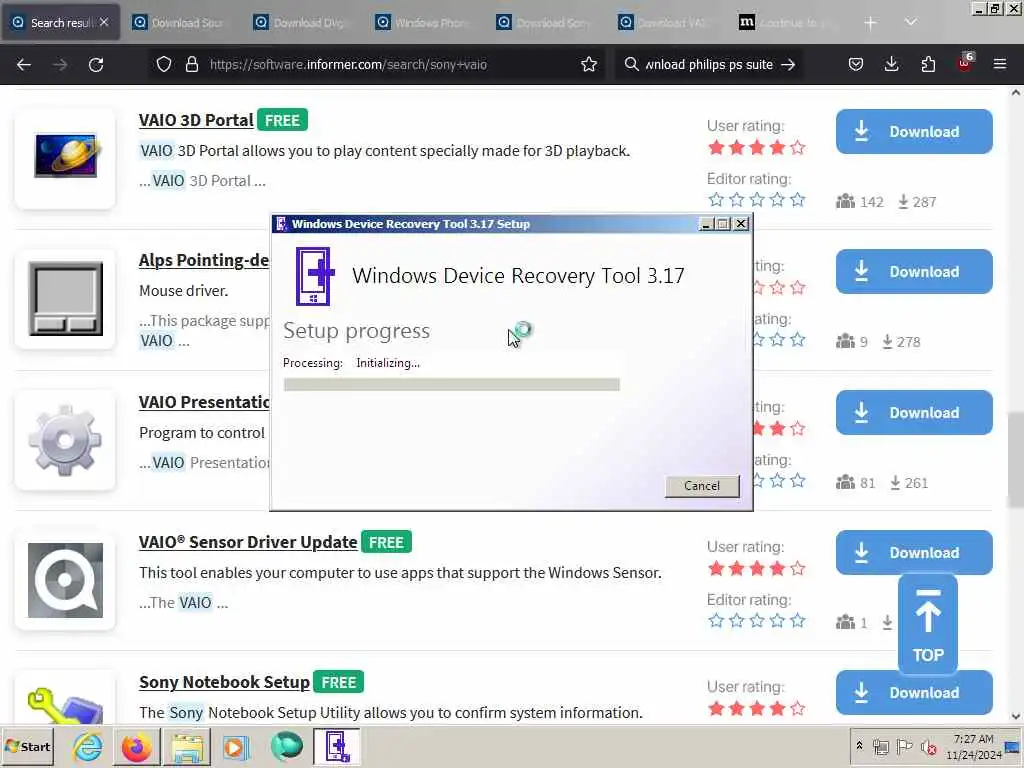Click VAIO Sensor Driver user rating stars
Screen dimensions: 1024x768
[x=756, y=569]
